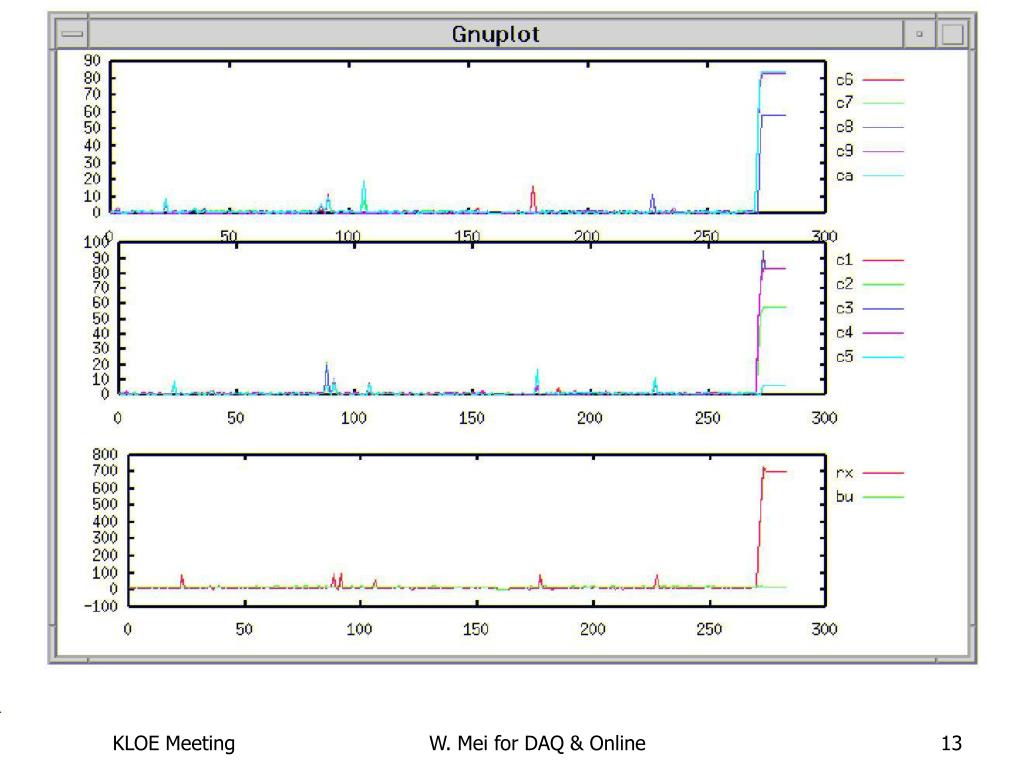Click the 250 x-axis label of middle plot
The width and height of the screenshot is (1024, 768).
click(x=707, y=418)
